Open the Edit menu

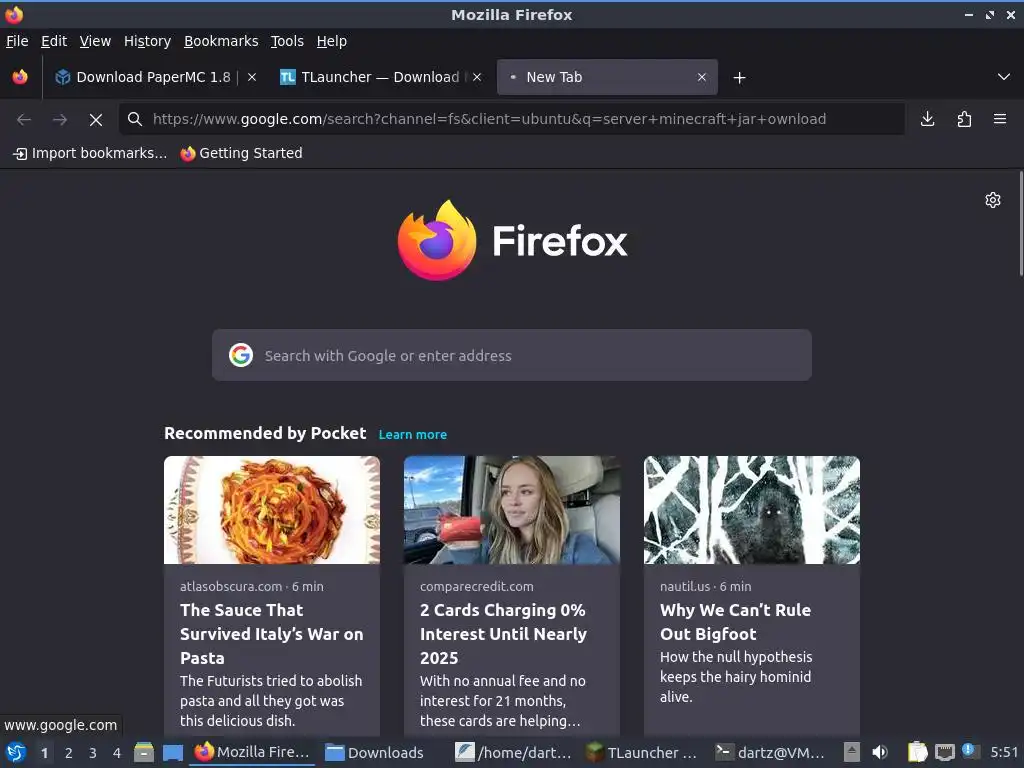[x=54, y=41]
